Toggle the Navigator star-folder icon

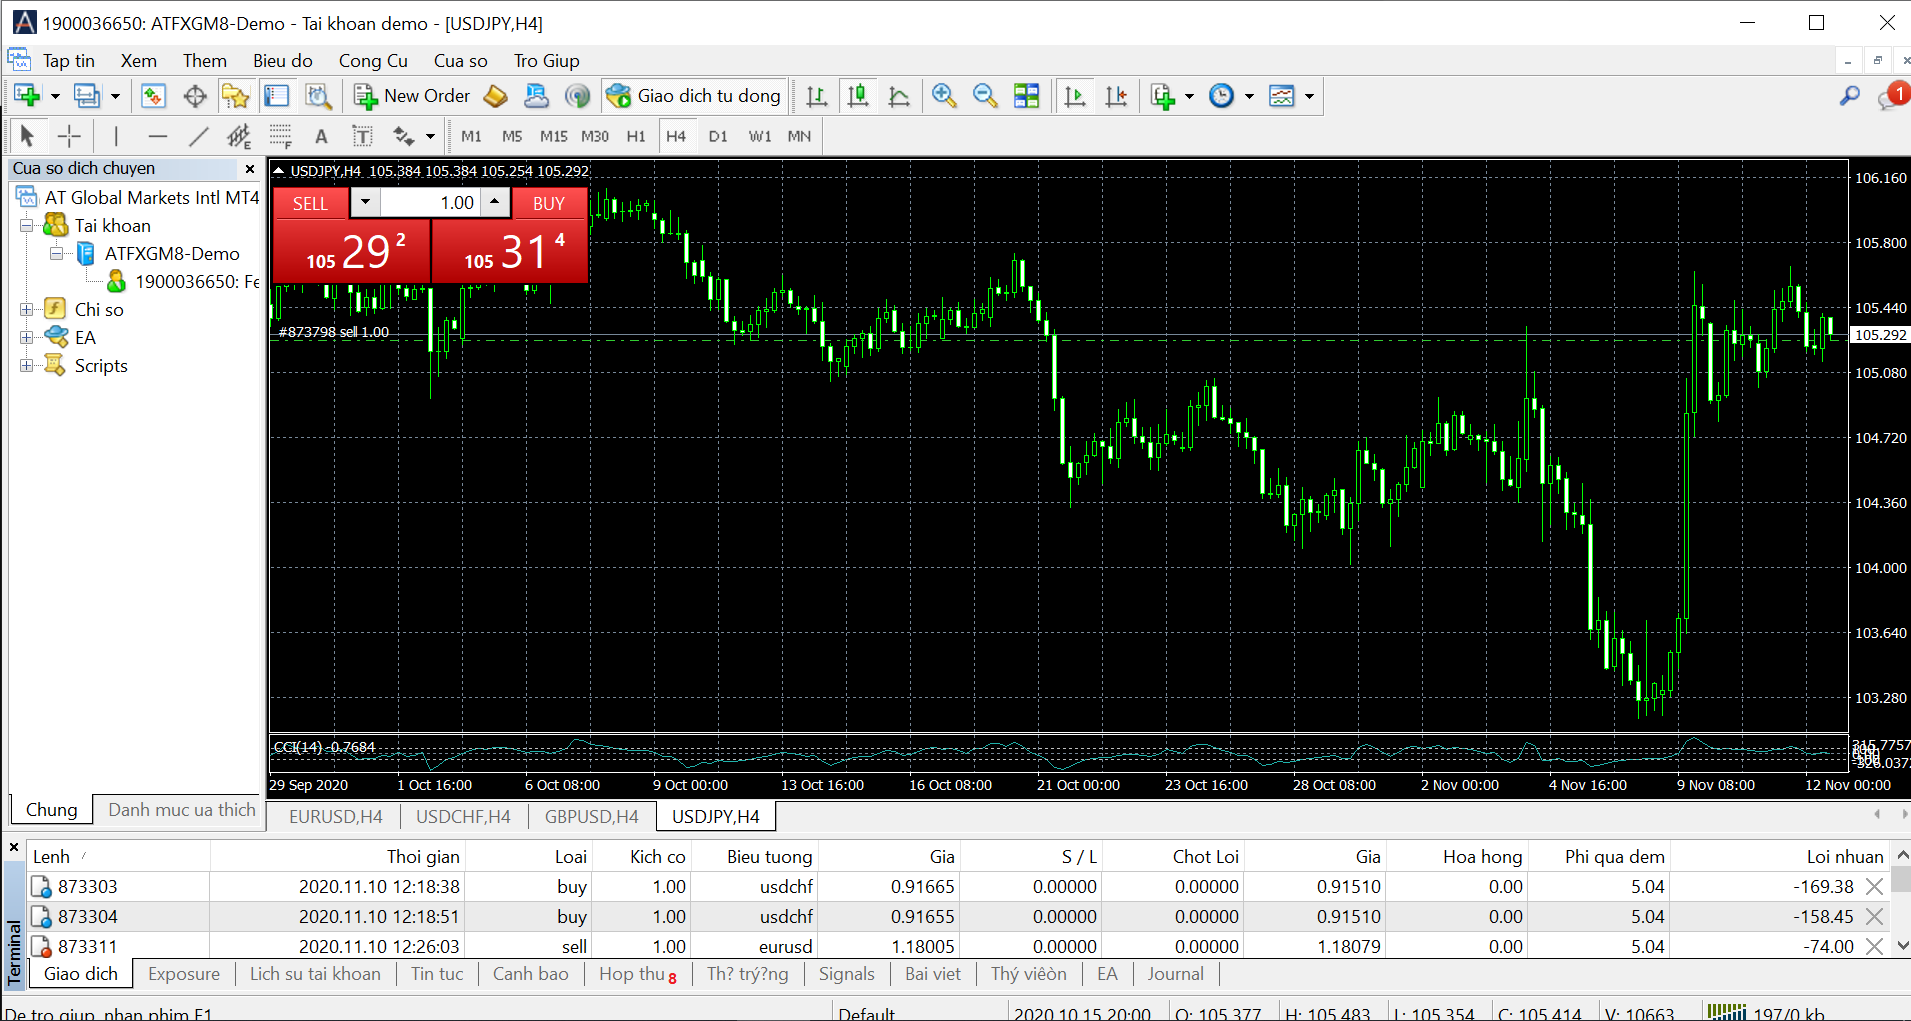click(x=235, y=96)
